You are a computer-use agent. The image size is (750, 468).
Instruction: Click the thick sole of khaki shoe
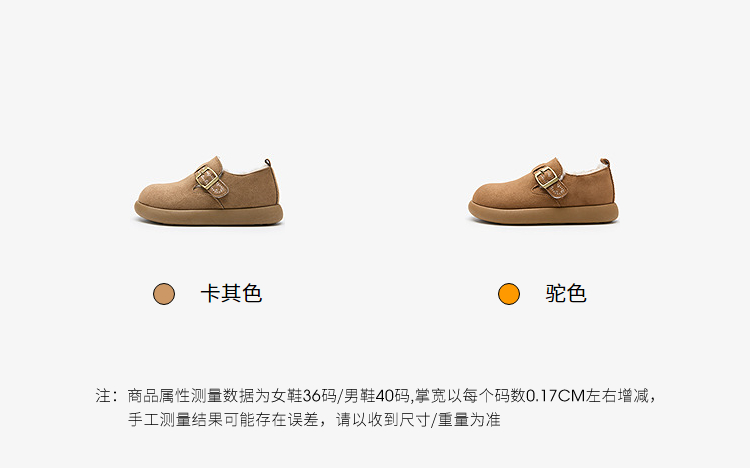pos(209,214)
